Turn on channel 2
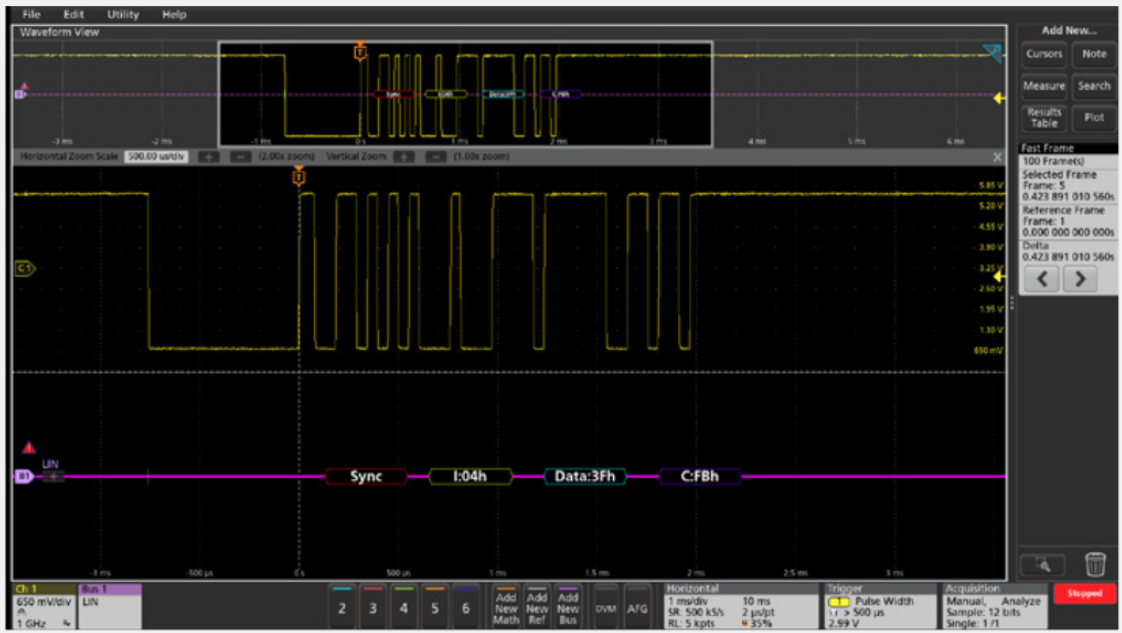 tap(341, 607)
